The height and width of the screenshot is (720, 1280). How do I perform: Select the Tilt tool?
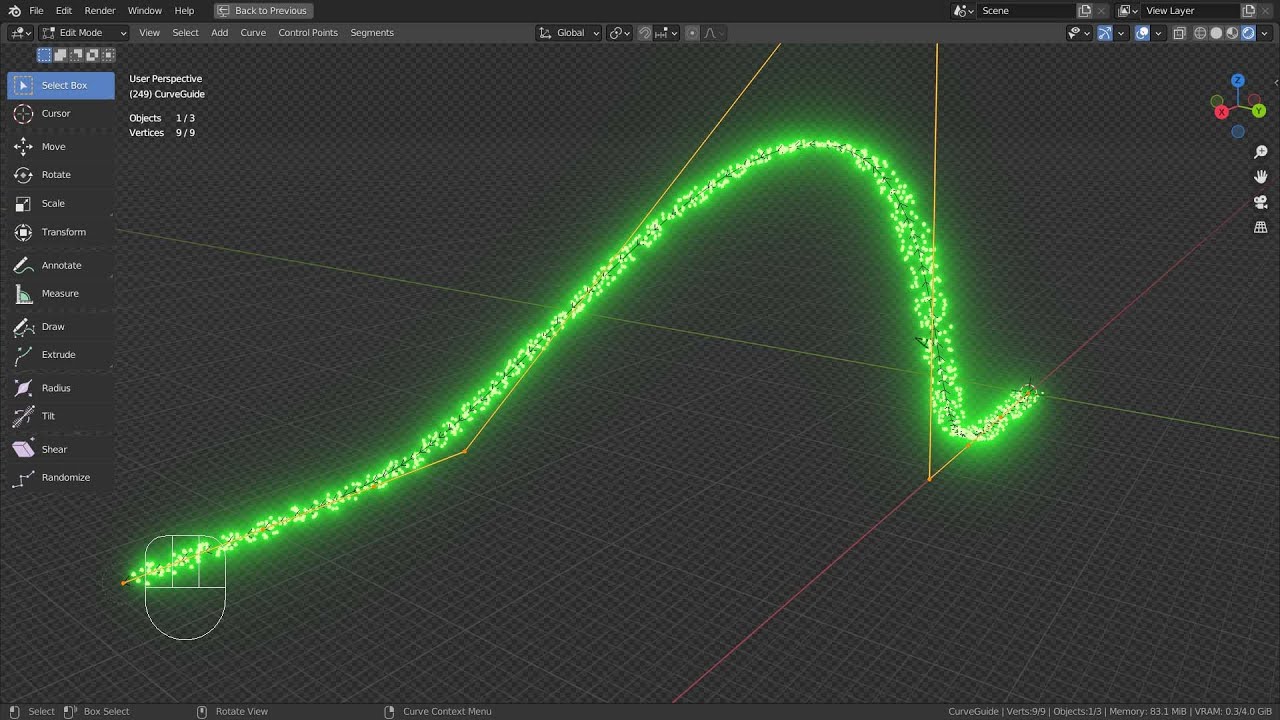[x=60, y=416]
